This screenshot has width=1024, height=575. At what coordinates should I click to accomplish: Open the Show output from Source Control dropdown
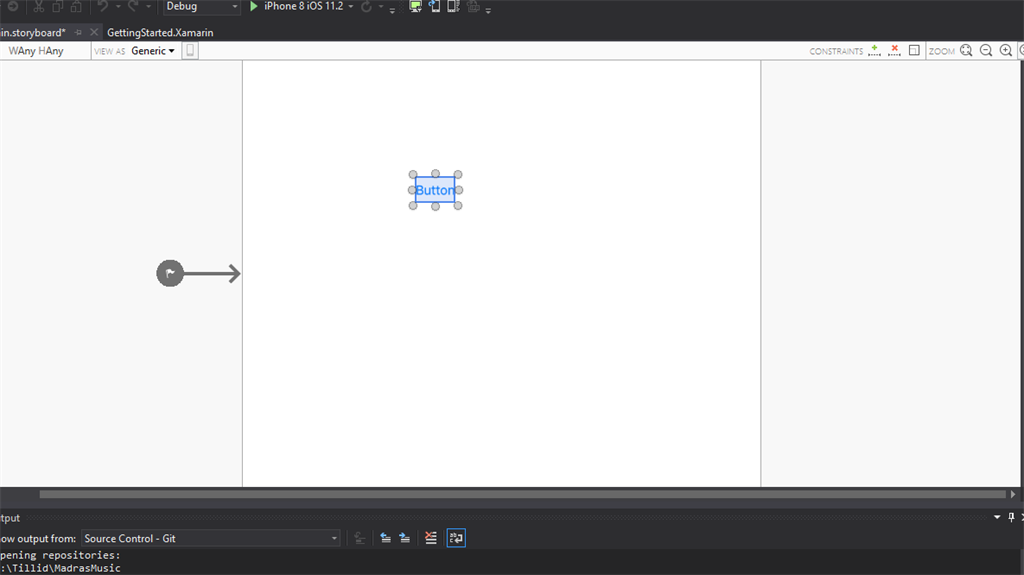click(210, 538)
